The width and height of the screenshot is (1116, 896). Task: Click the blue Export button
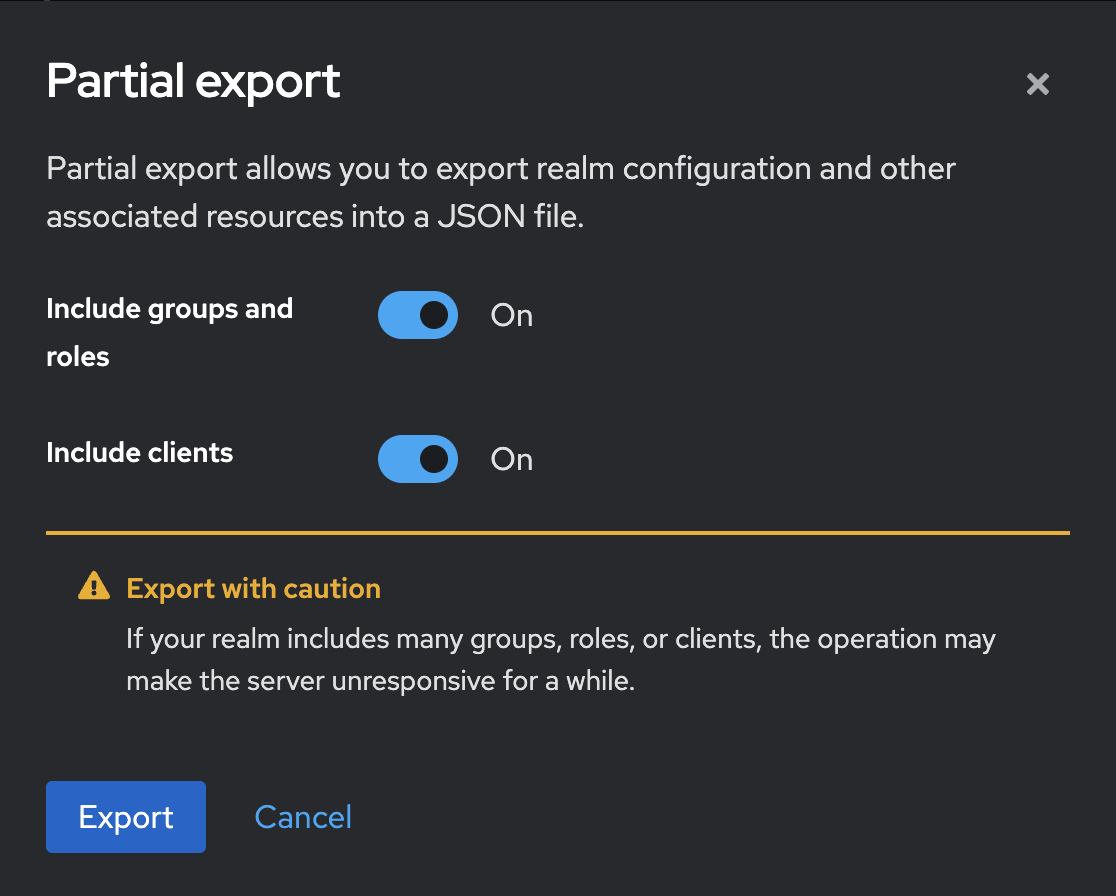(126, 817)
